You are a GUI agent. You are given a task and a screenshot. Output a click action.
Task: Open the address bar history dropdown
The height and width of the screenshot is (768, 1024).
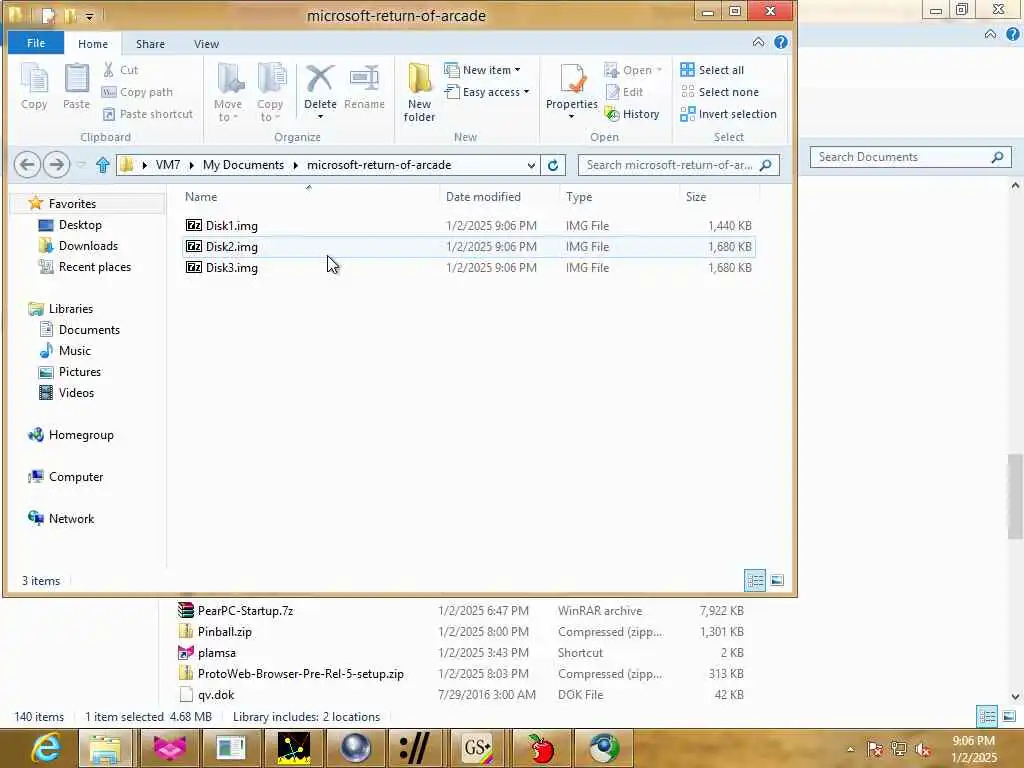click(x=531, y=165)
